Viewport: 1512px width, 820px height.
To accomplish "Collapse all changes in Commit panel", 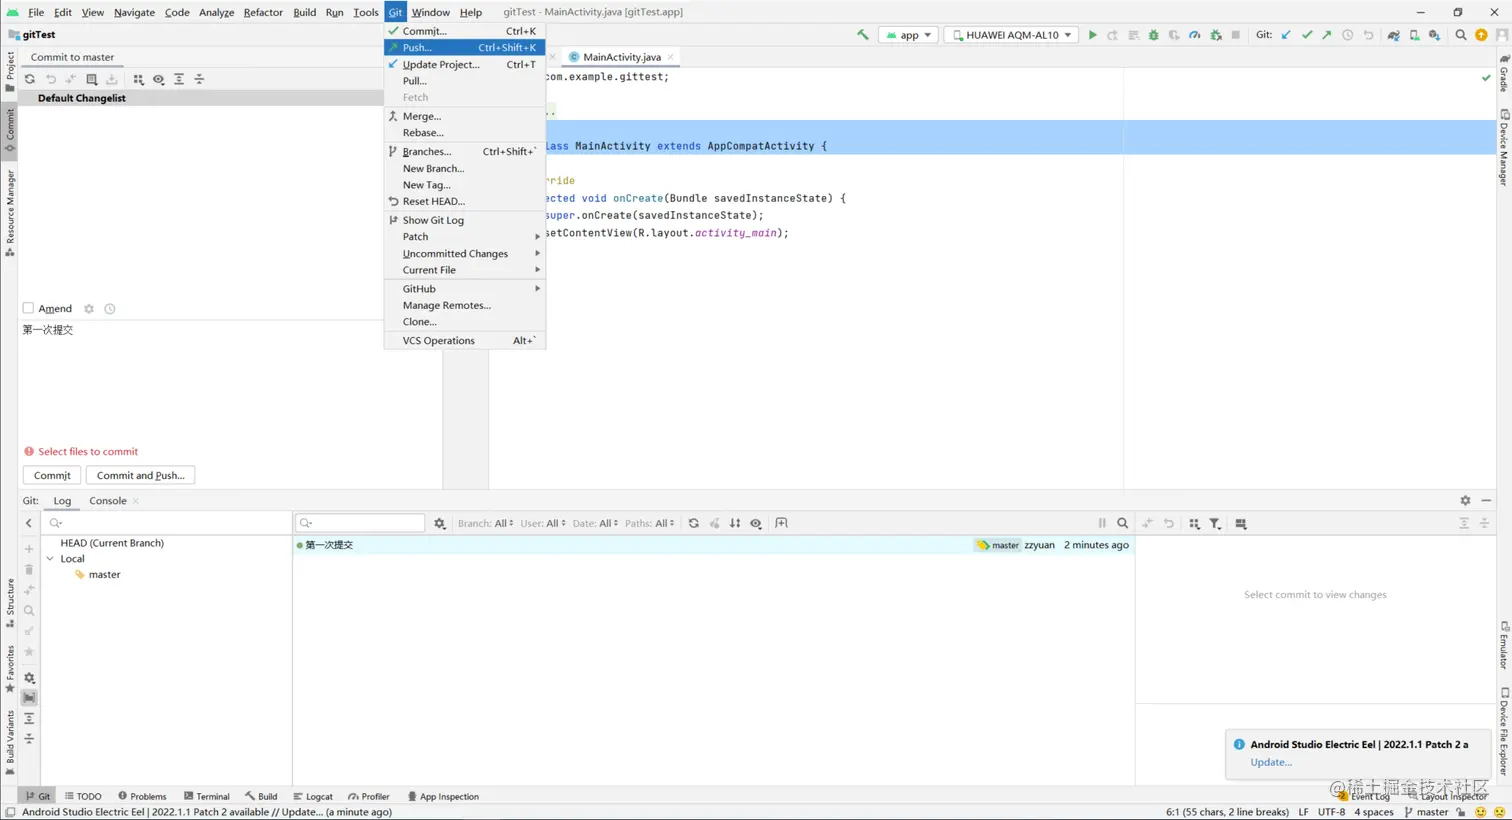I will (199, 79).
